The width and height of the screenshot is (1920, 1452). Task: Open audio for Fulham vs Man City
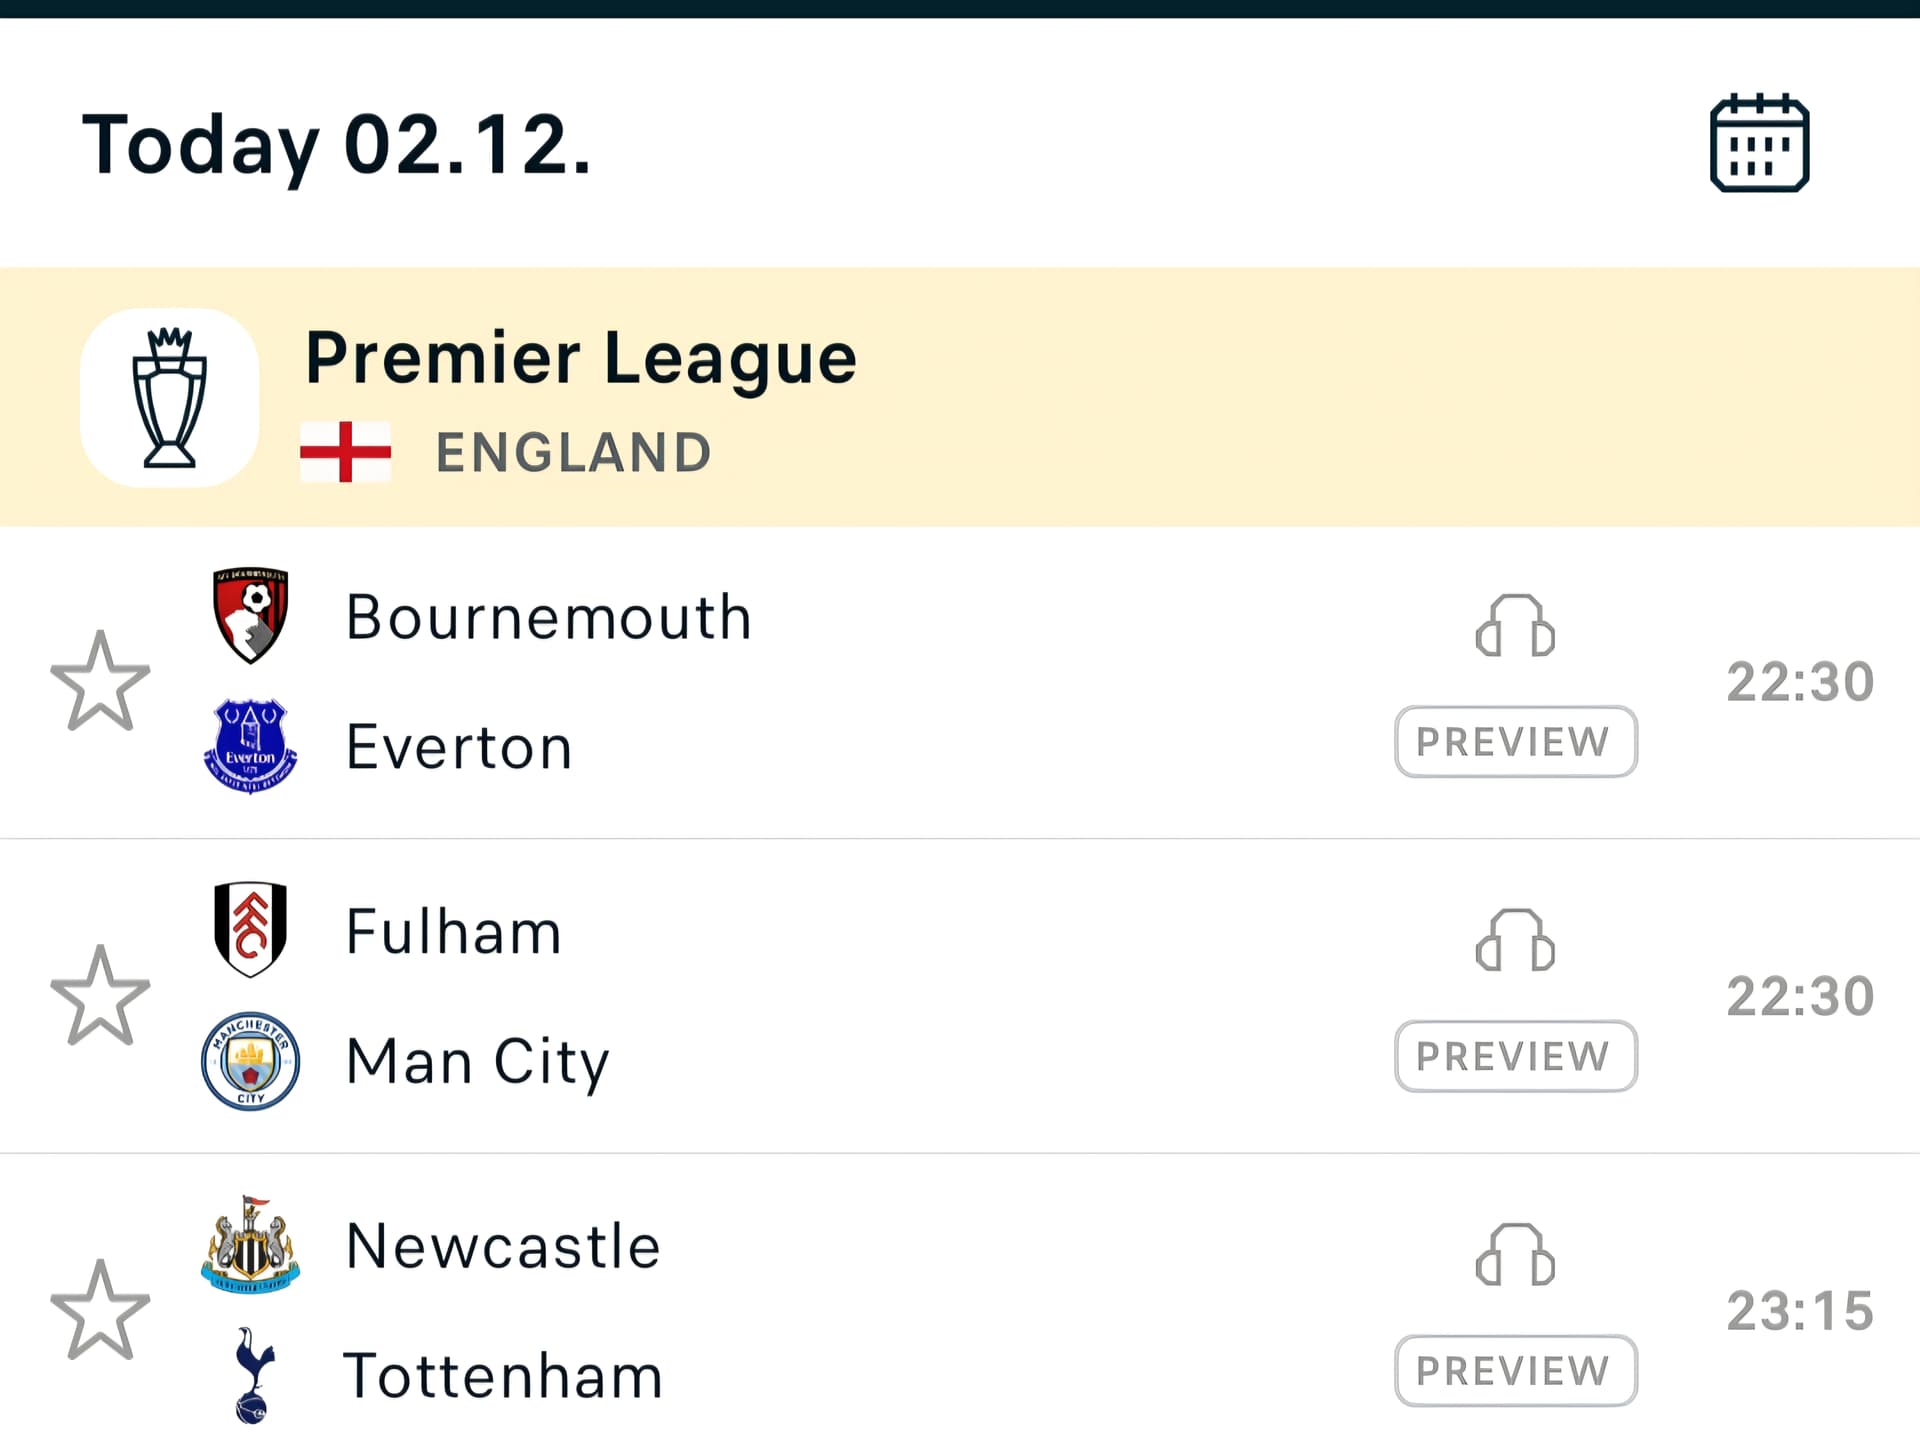(x=1515, y=941)
